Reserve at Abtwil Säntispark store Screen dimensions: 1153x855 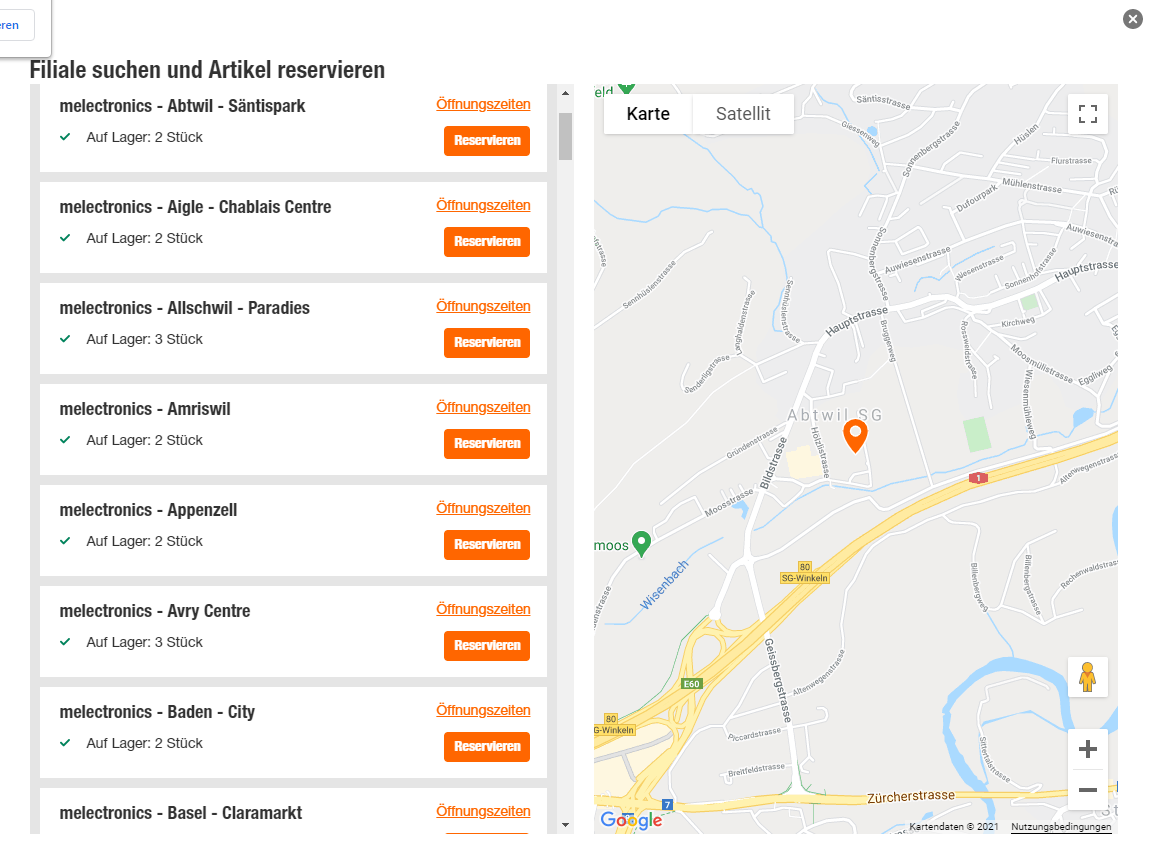(487, 140)
